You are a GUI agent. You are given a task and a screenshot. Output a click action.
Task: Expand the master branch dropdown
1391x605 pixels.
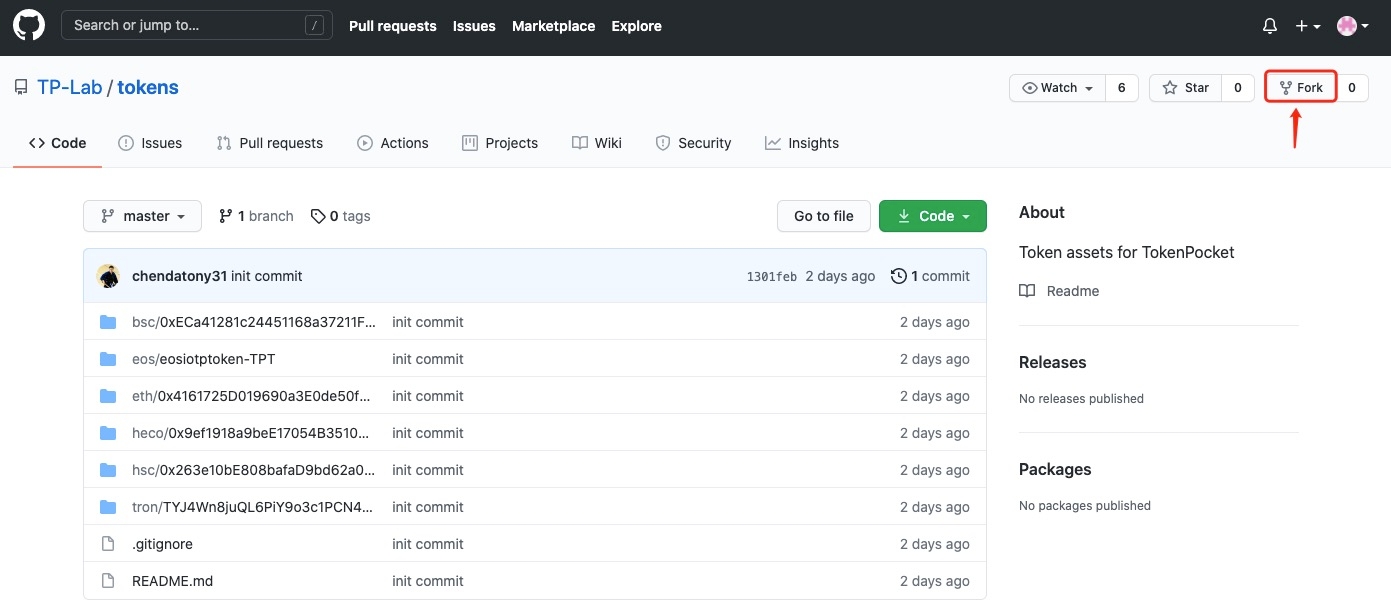click(142, 216)
